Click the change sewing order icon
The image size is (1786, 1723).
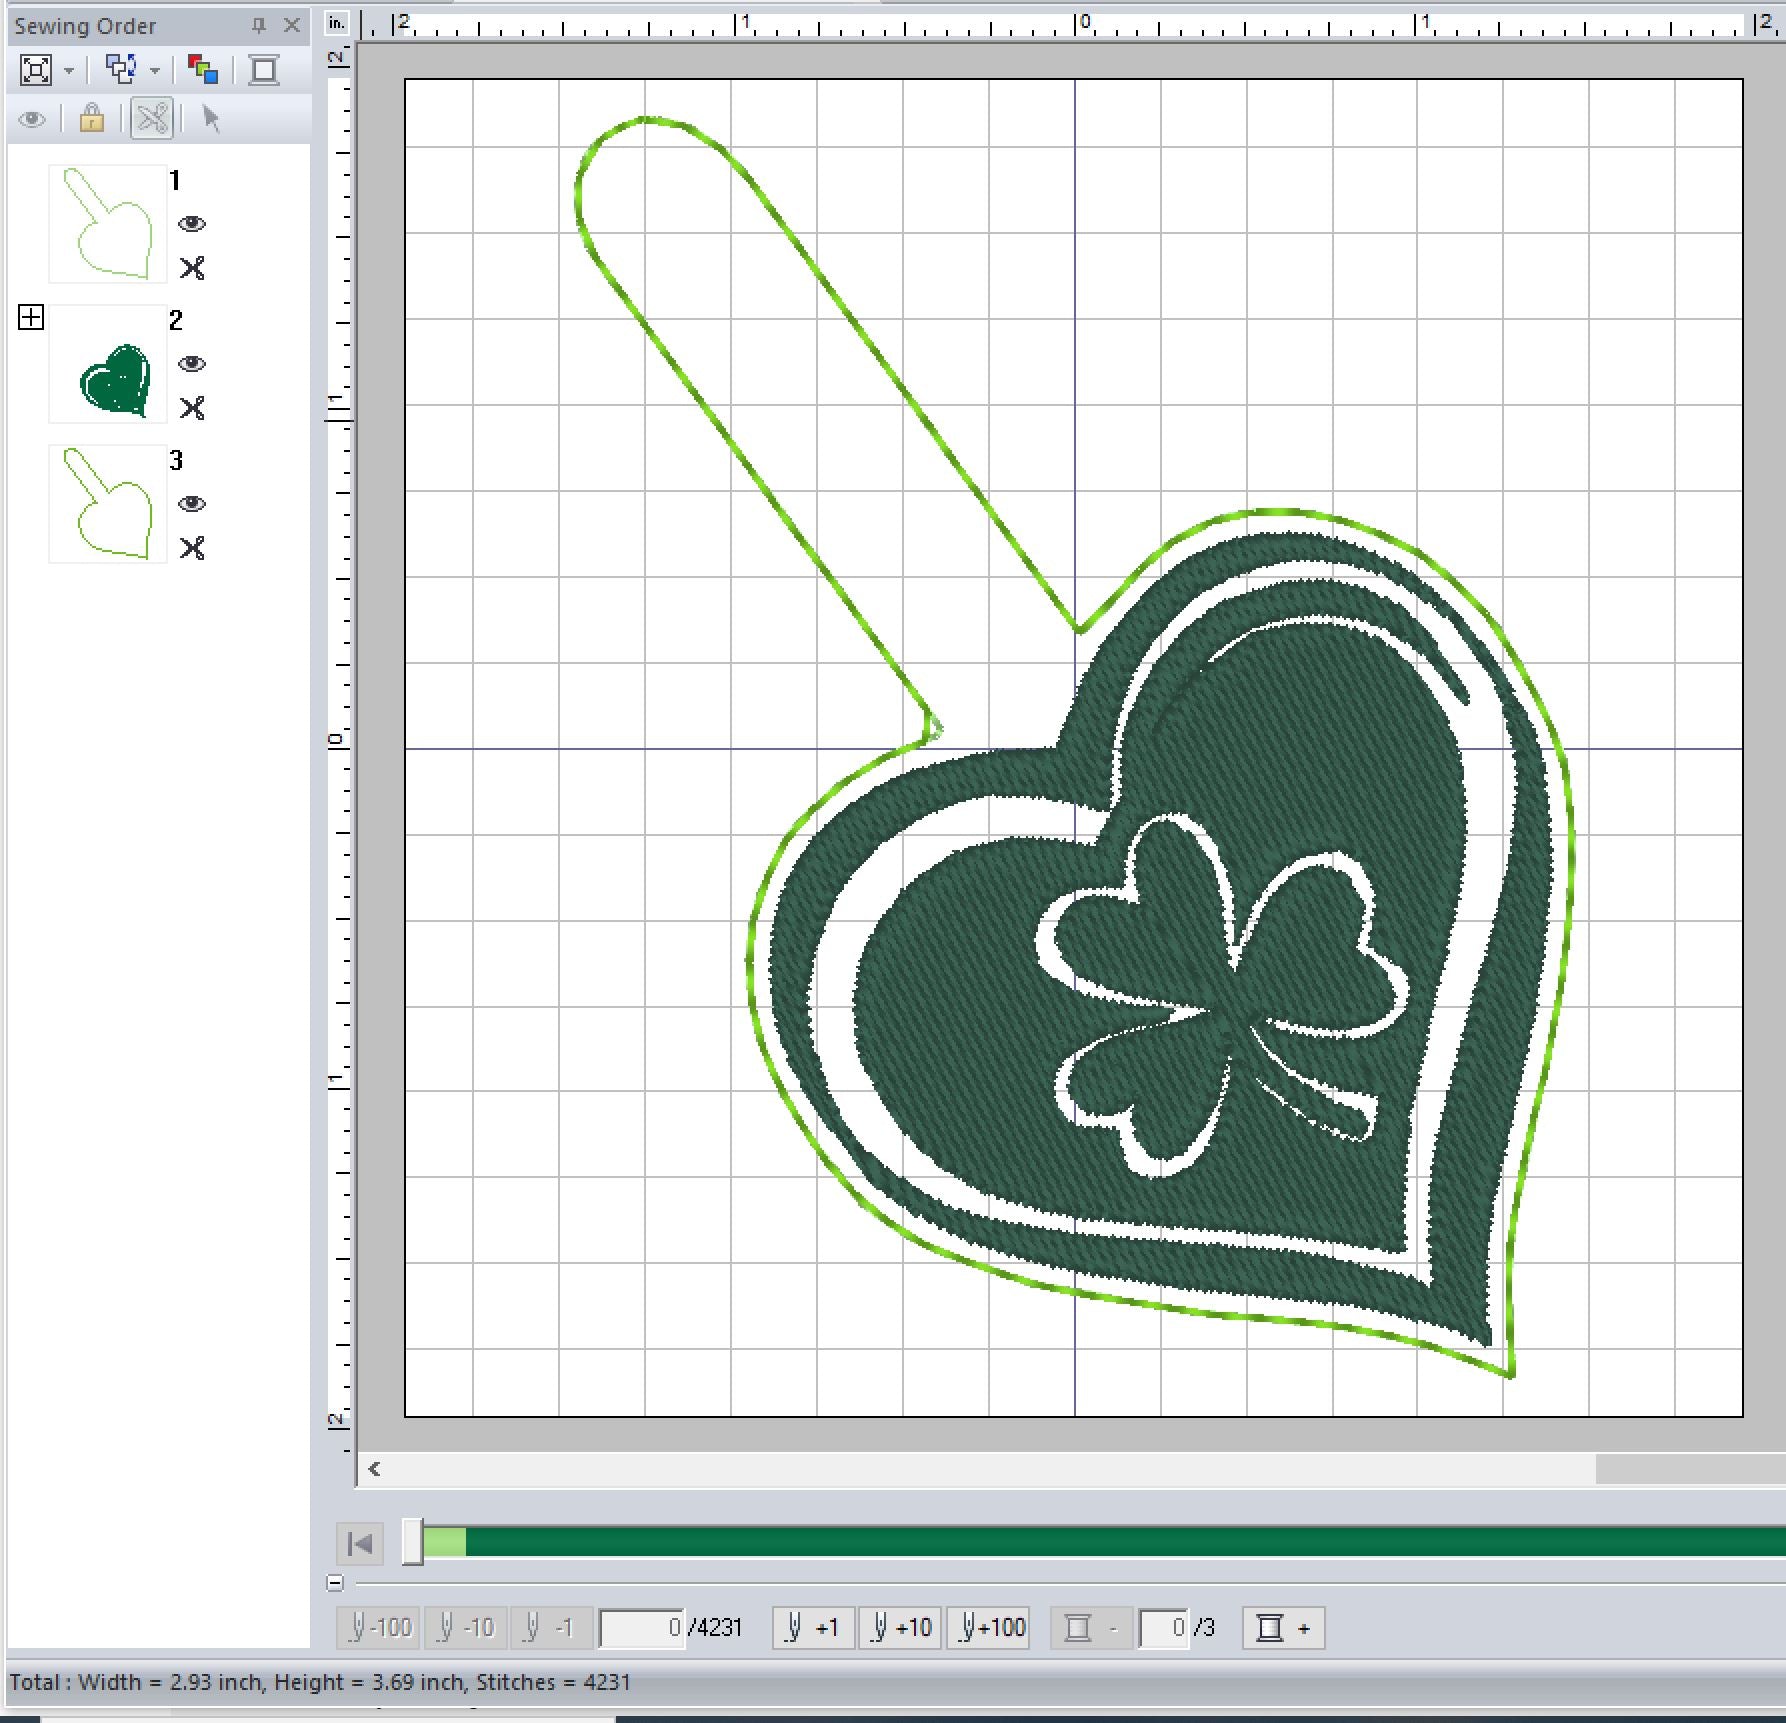point(121,70)
